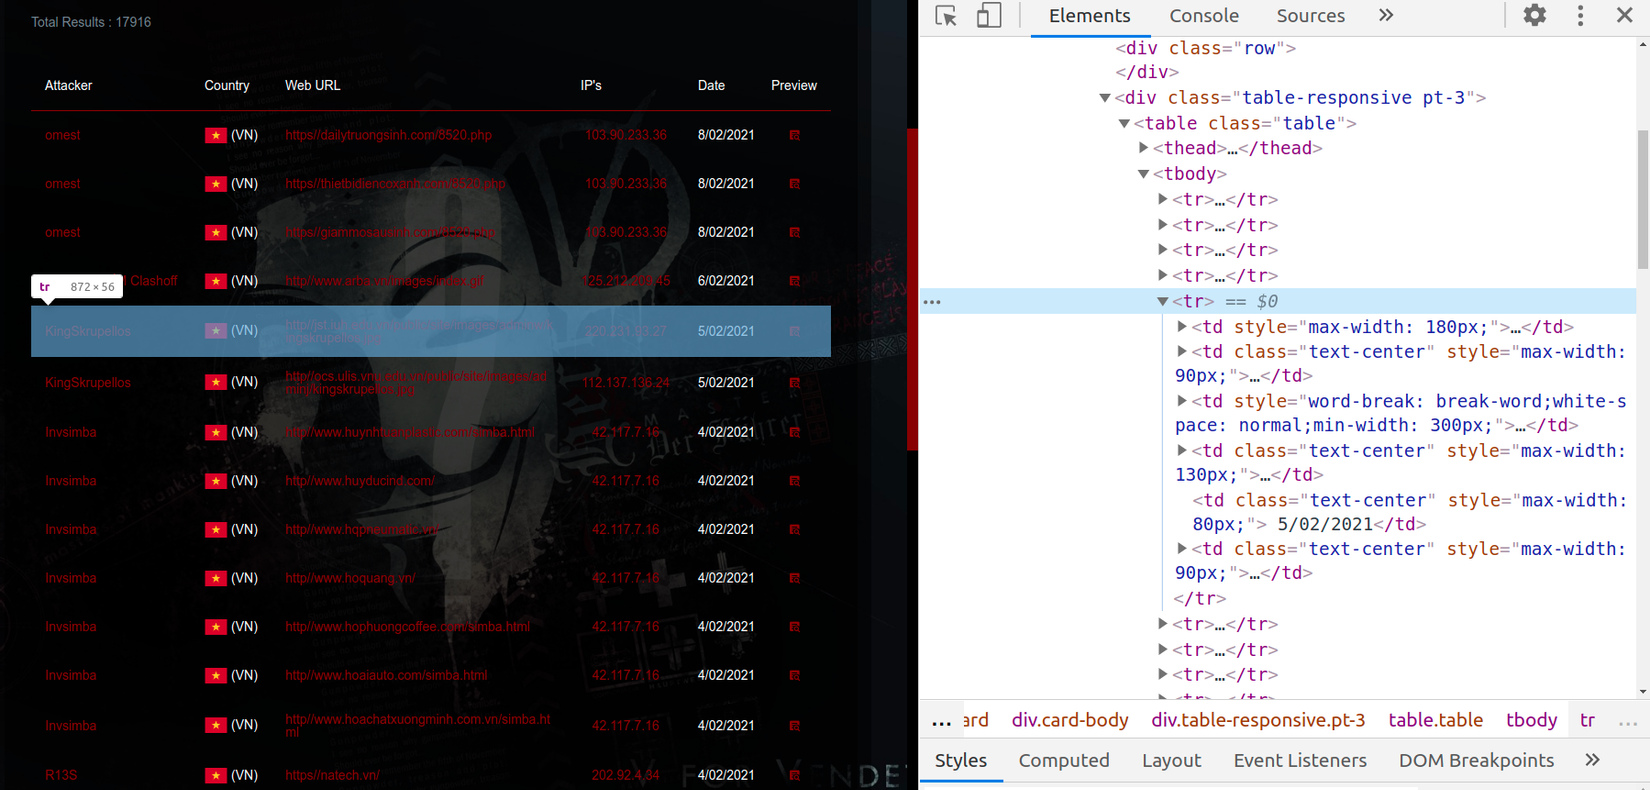The image size is (1650, 790).
Task: Open preview icon for huyducind.com row
Action: [795, 481]
